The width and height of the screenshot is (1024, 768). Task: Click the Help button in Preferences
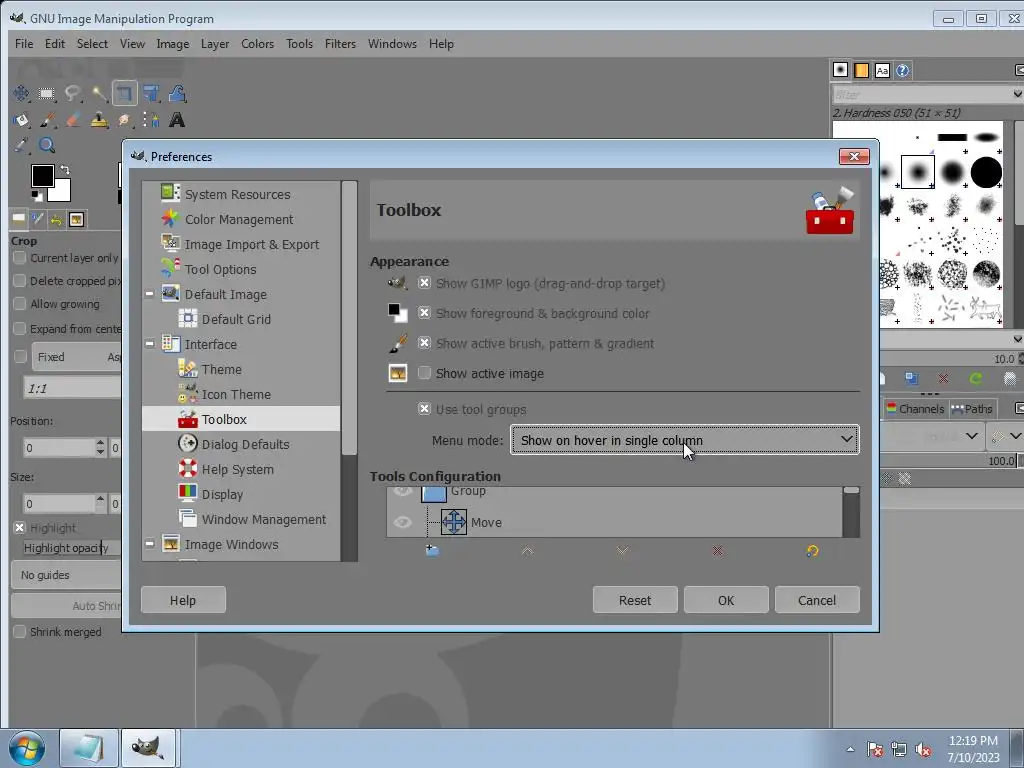coord(183,600)
